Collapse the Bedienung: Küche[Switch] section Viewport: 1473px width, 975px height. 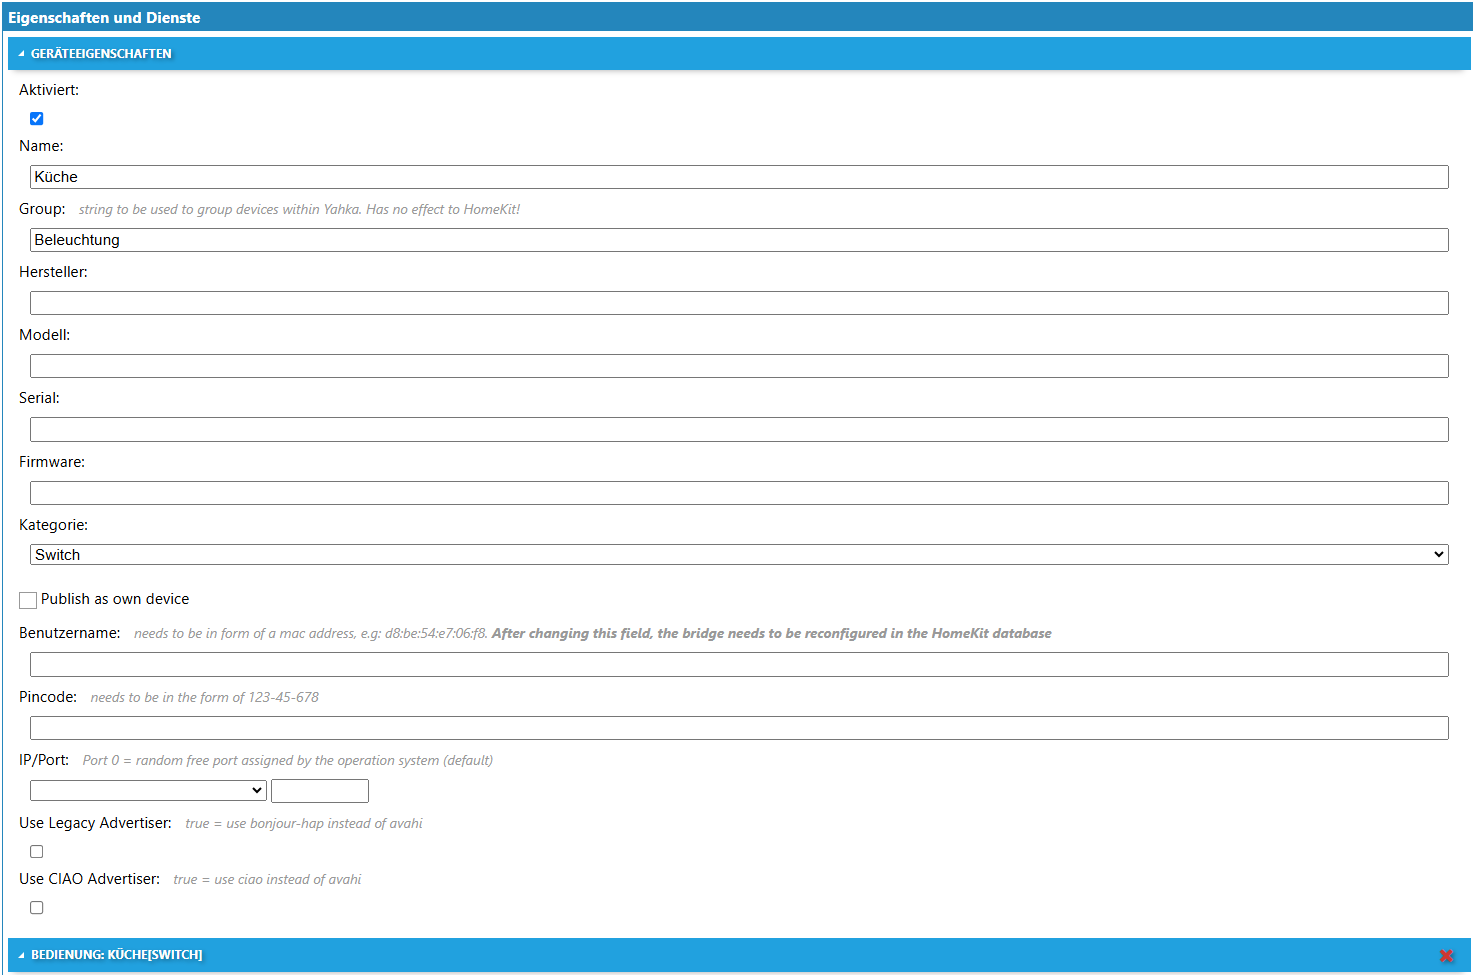21,955
